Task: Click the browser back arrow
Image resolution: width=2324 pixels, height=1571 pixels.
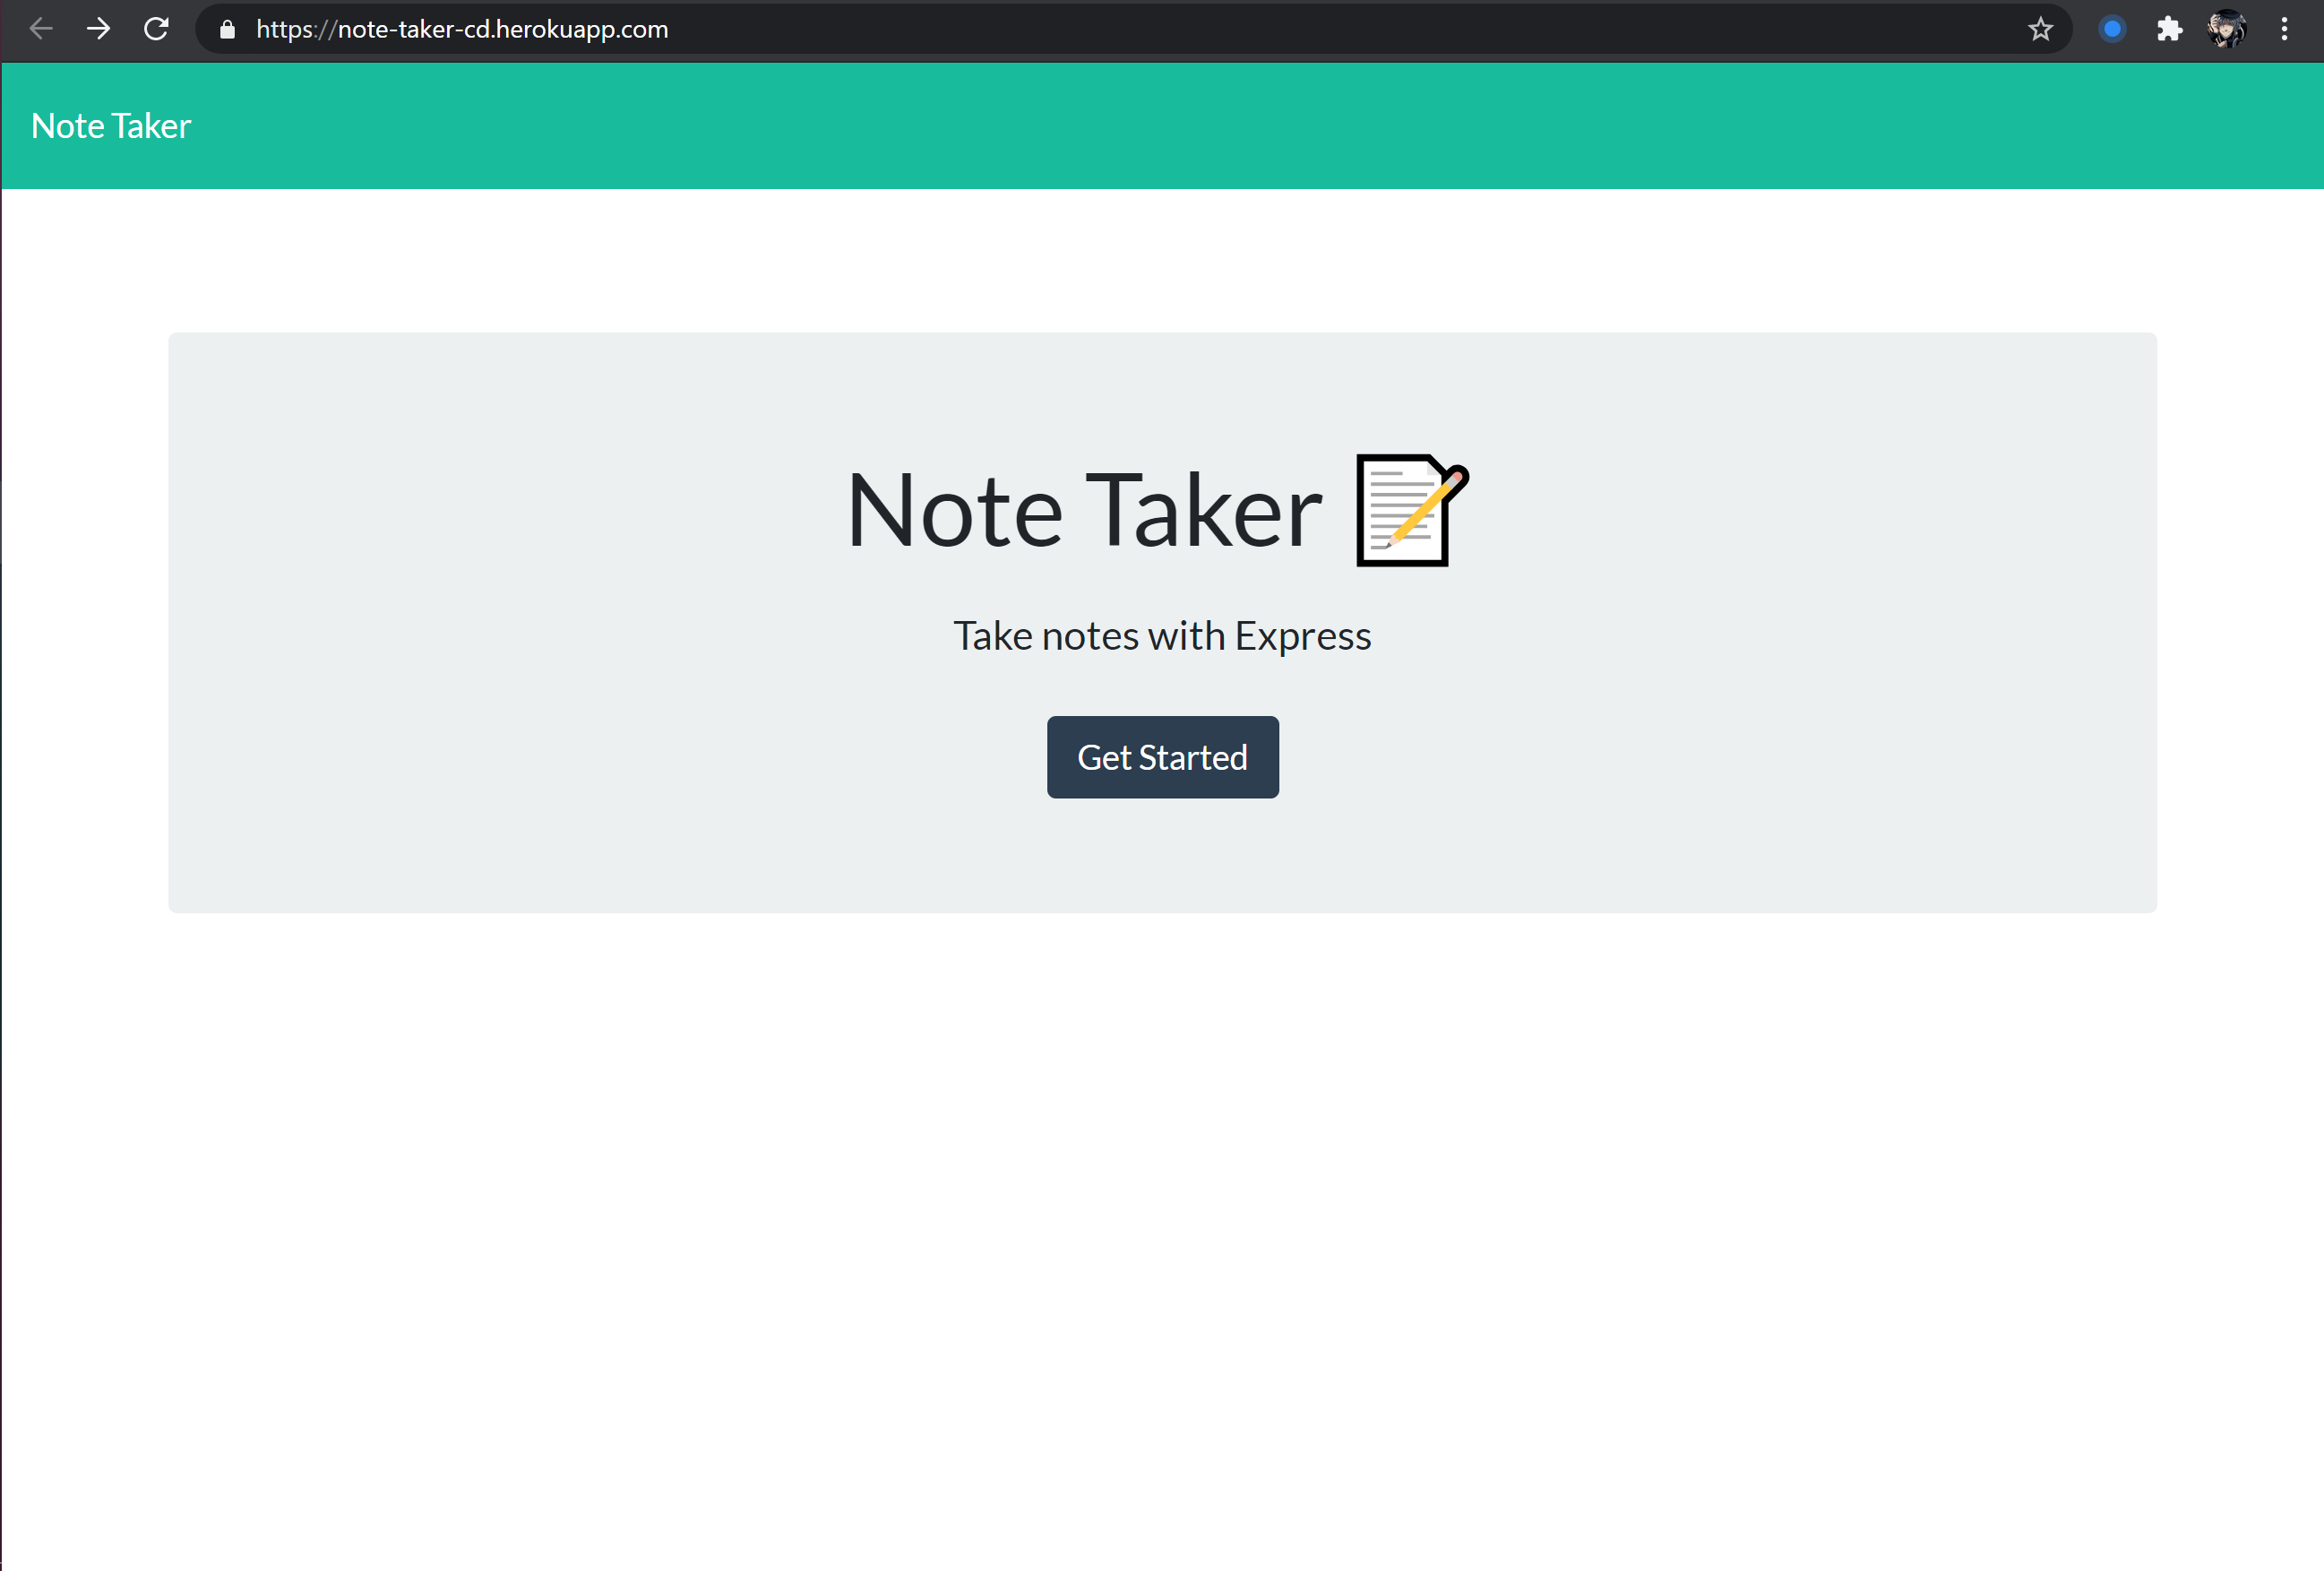Action: (x=41, y=29)
